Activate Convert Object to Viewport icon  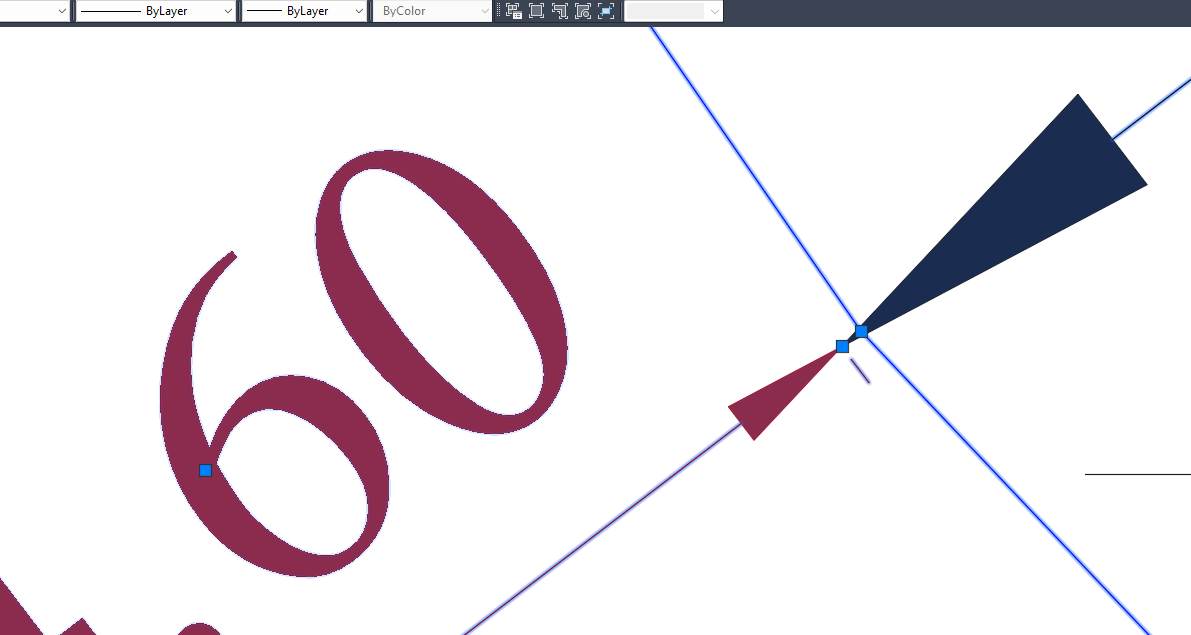583,11
